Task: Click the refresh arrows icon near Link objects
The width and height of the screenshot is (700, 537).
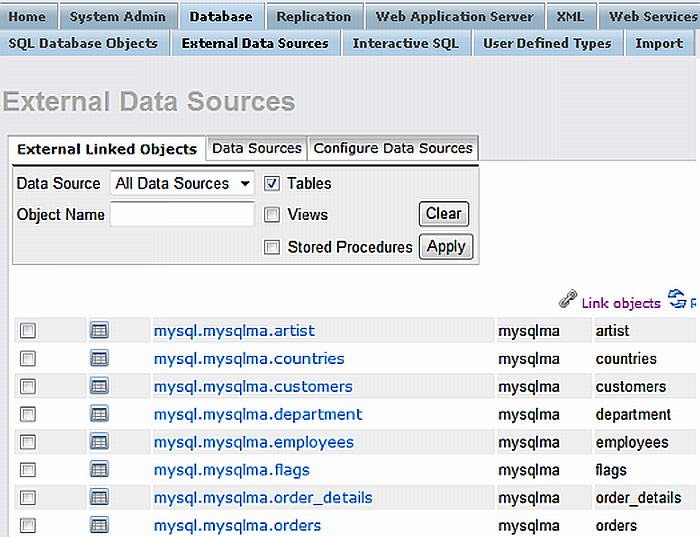Action: [x=677, y=299]
